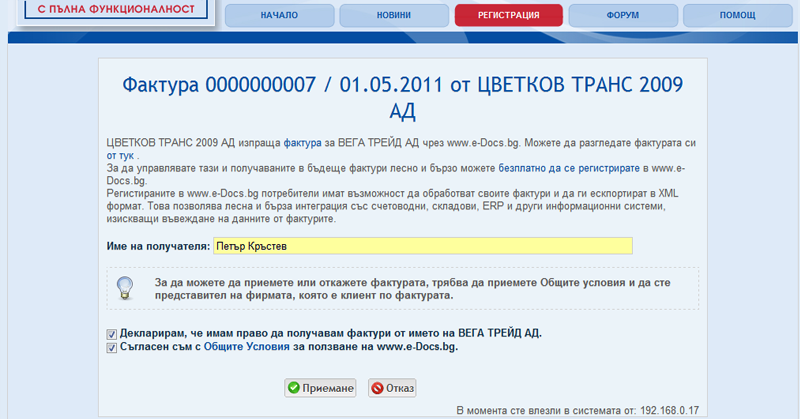Click the hint text starting 'За да можете да приемете'
The height and width of the screenshot is (419, 800).
click(x=412, y=289)
